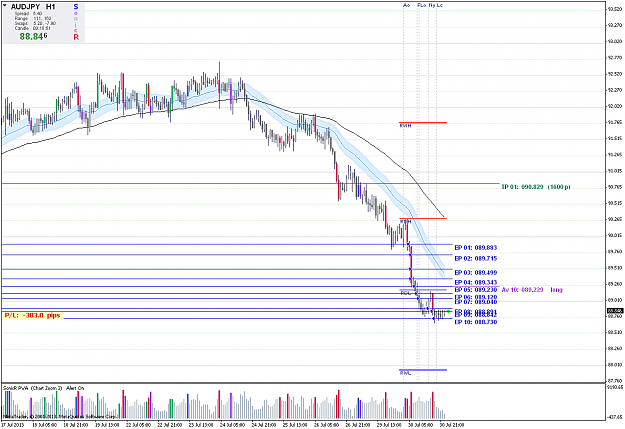Click the black current-price tag on price axis
Image resolution: width=625 pixels, height=429 pixels.
[x=615, y=311]
